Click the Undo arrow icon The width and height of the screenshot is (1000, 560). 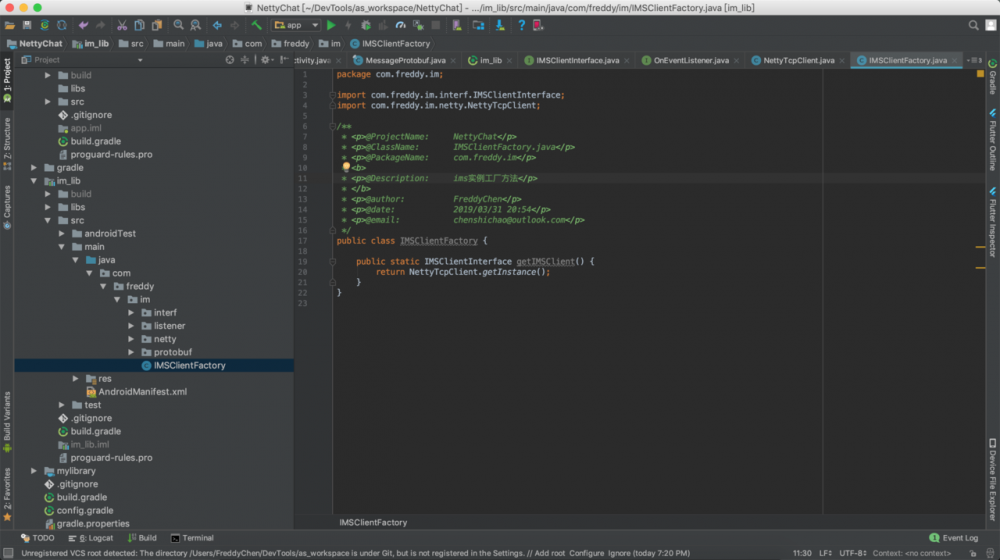click(83, 25)
